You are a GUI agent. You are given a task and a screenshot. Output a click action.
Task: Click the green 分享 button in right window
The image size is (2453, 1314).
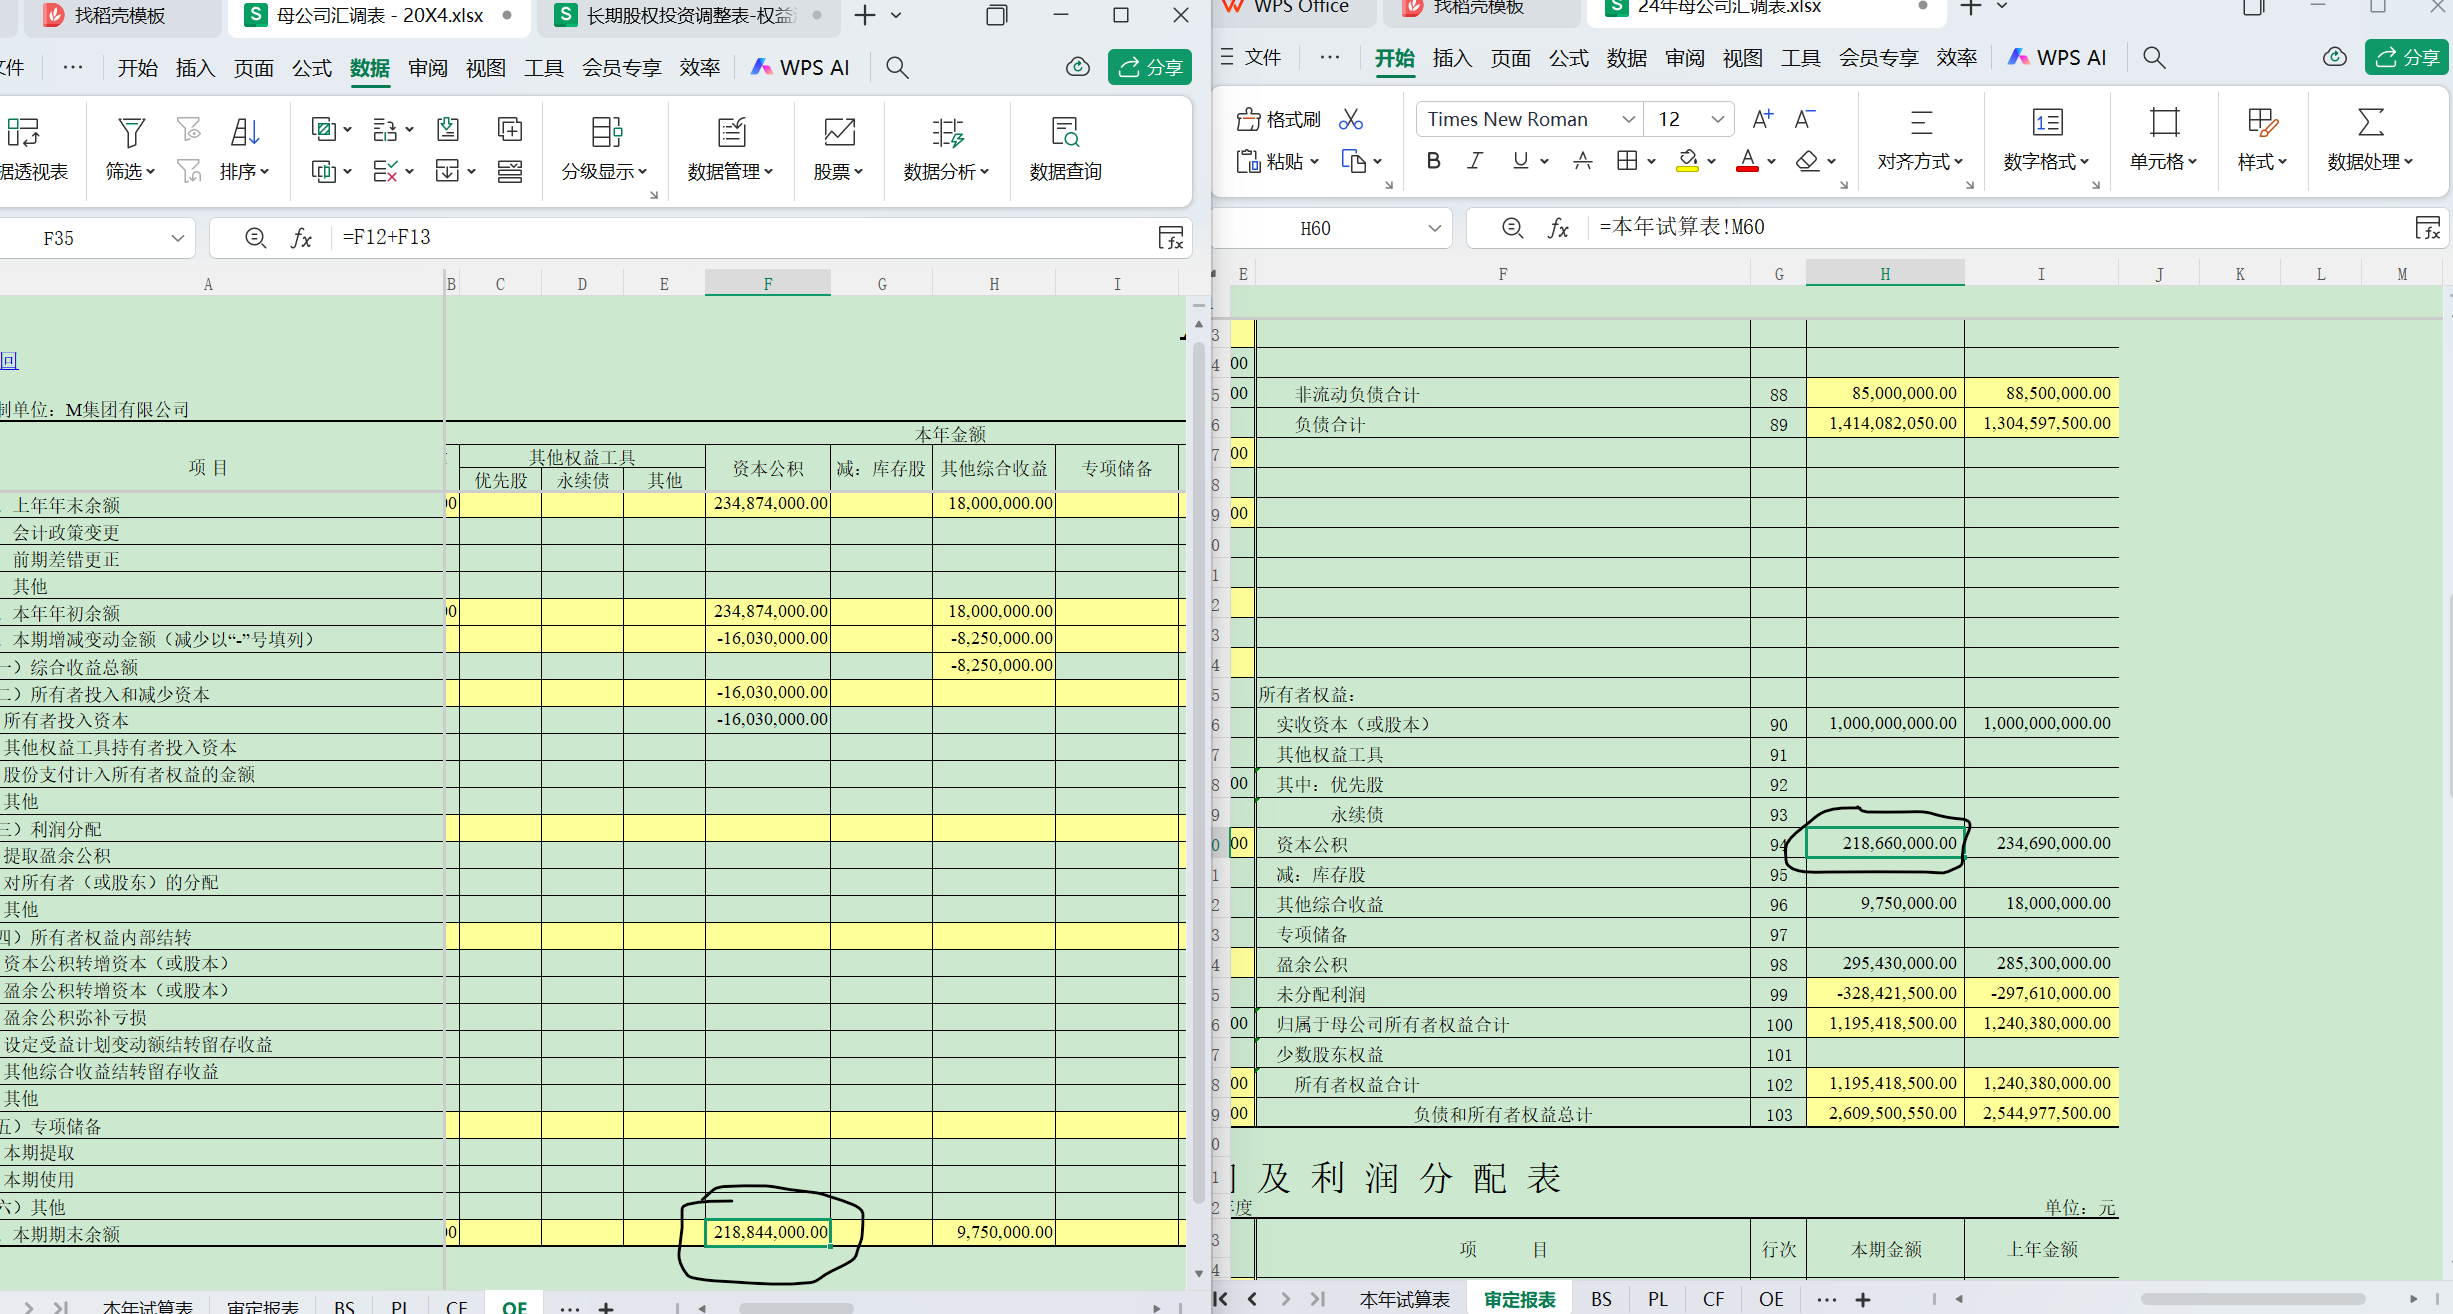[x=2406, y=58]
